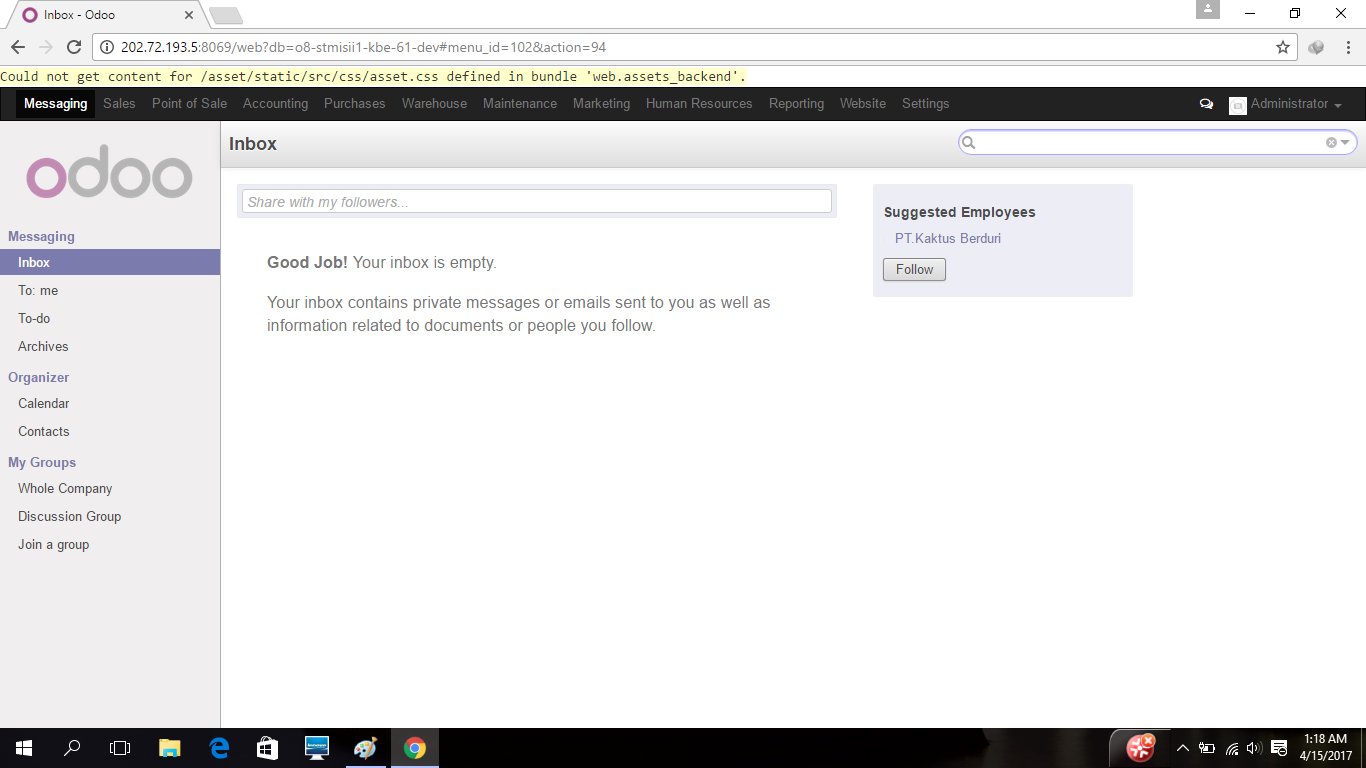This screenshot has height=768, width=1366.
Task: Click the Odoo logo in the sidebar
Action: [110, 174]
